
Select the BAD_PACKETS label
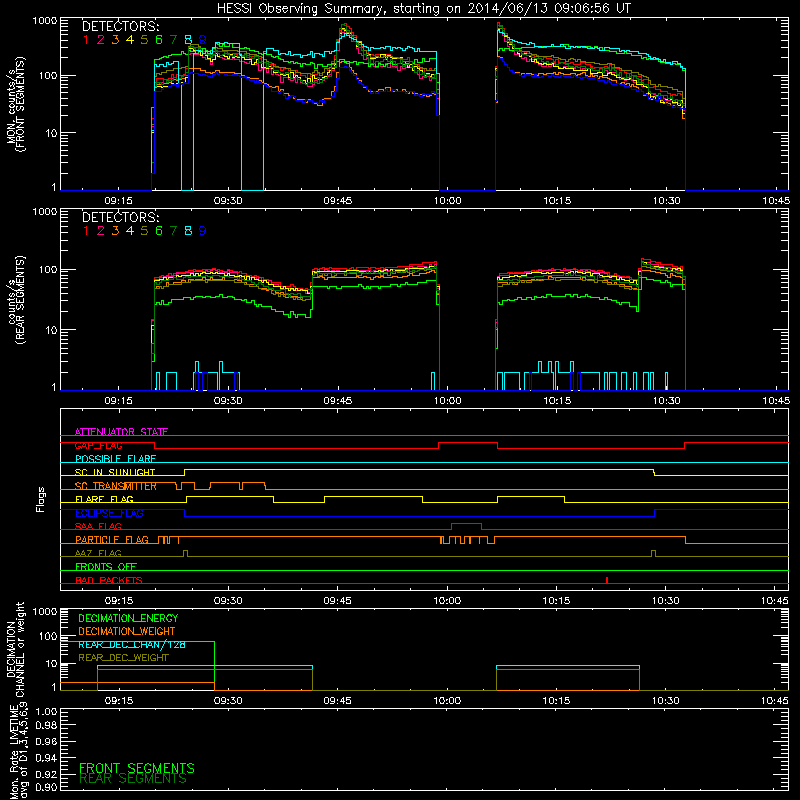click(x=109, y=580)
